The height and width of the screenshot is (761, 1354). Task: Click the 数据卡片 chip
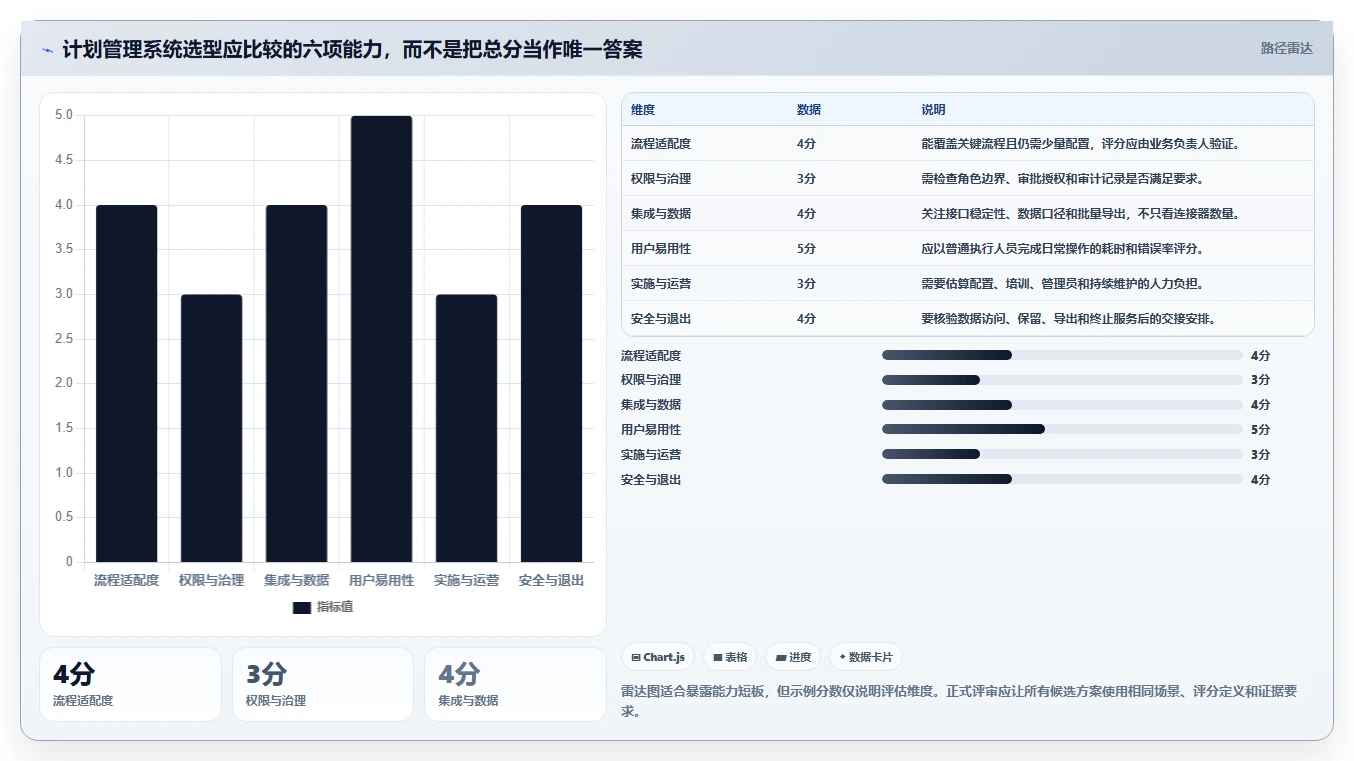pyautogui.click(x=866, y=657)
